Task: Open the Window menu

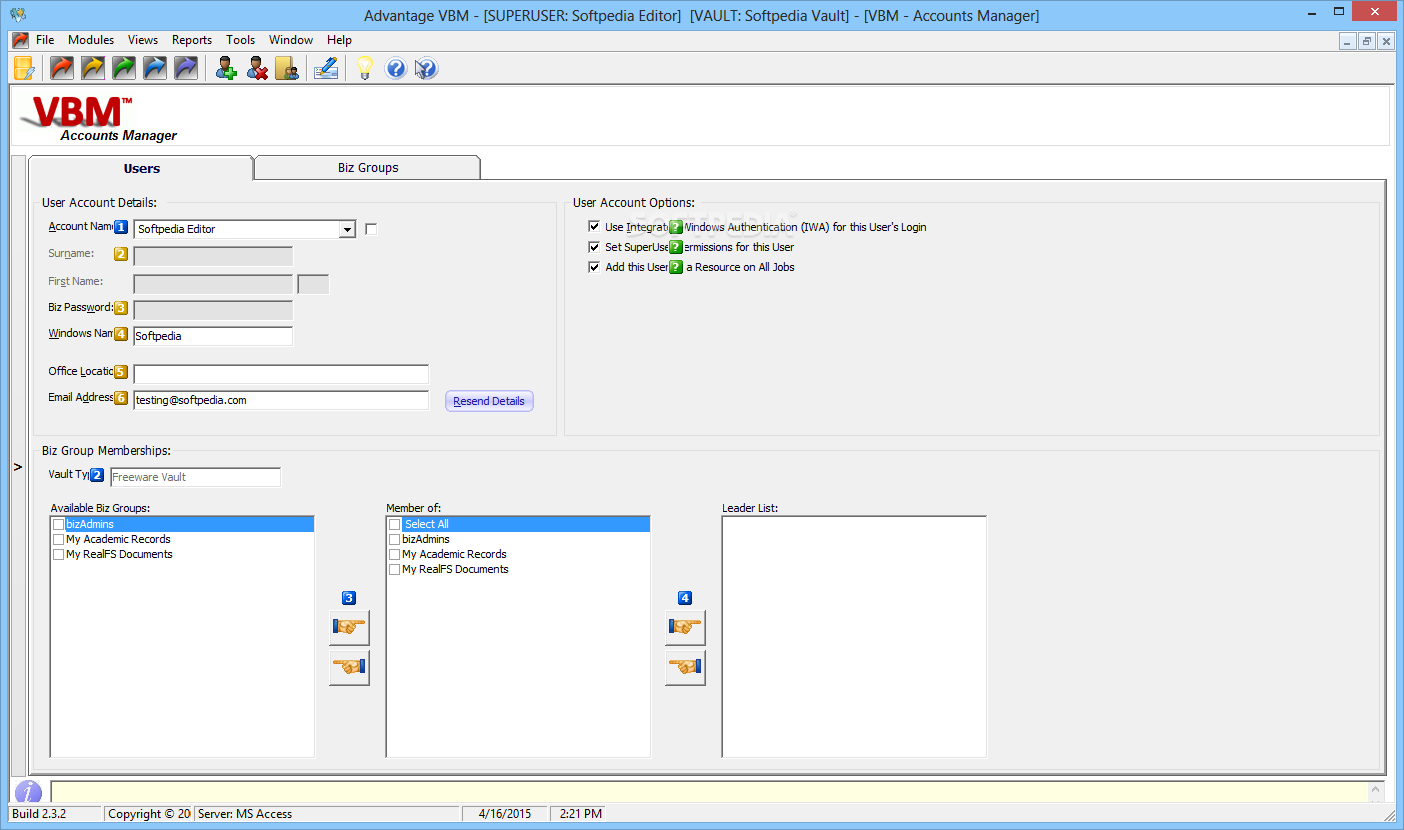Action: point(291,40)
